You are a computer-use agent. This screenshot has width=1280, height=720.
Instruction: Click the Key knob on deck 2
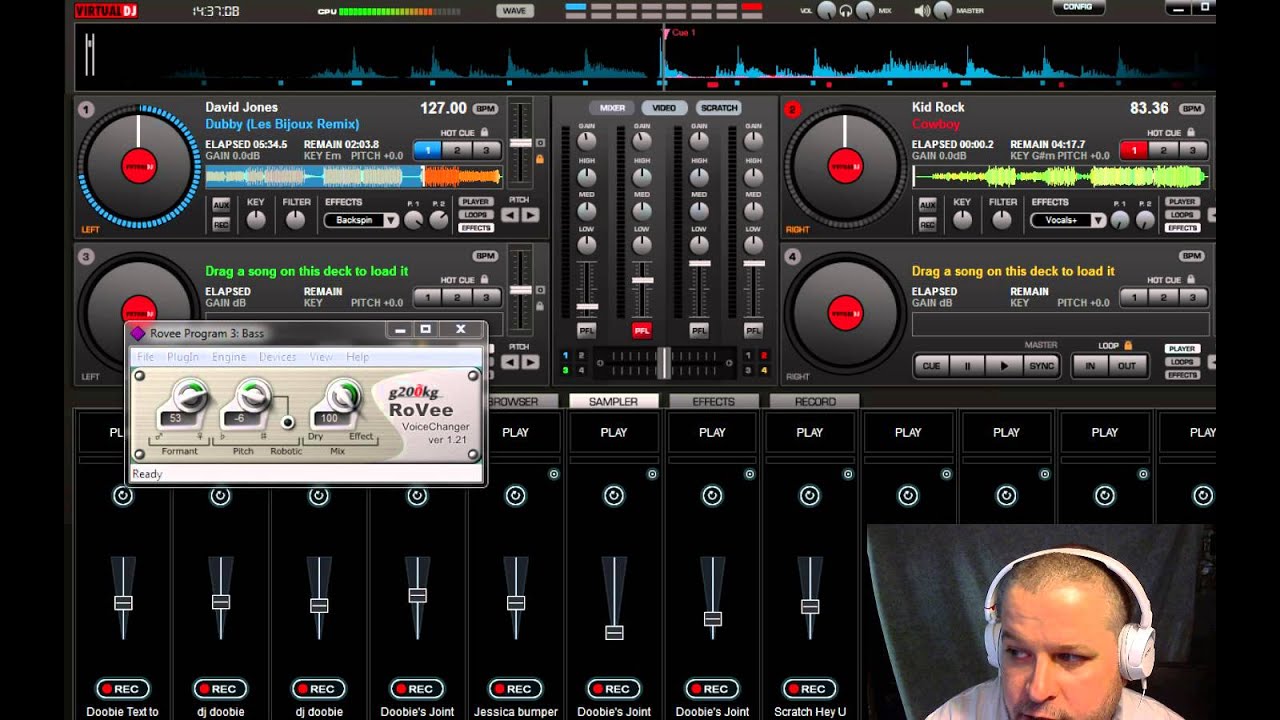(x=962, y=220)
